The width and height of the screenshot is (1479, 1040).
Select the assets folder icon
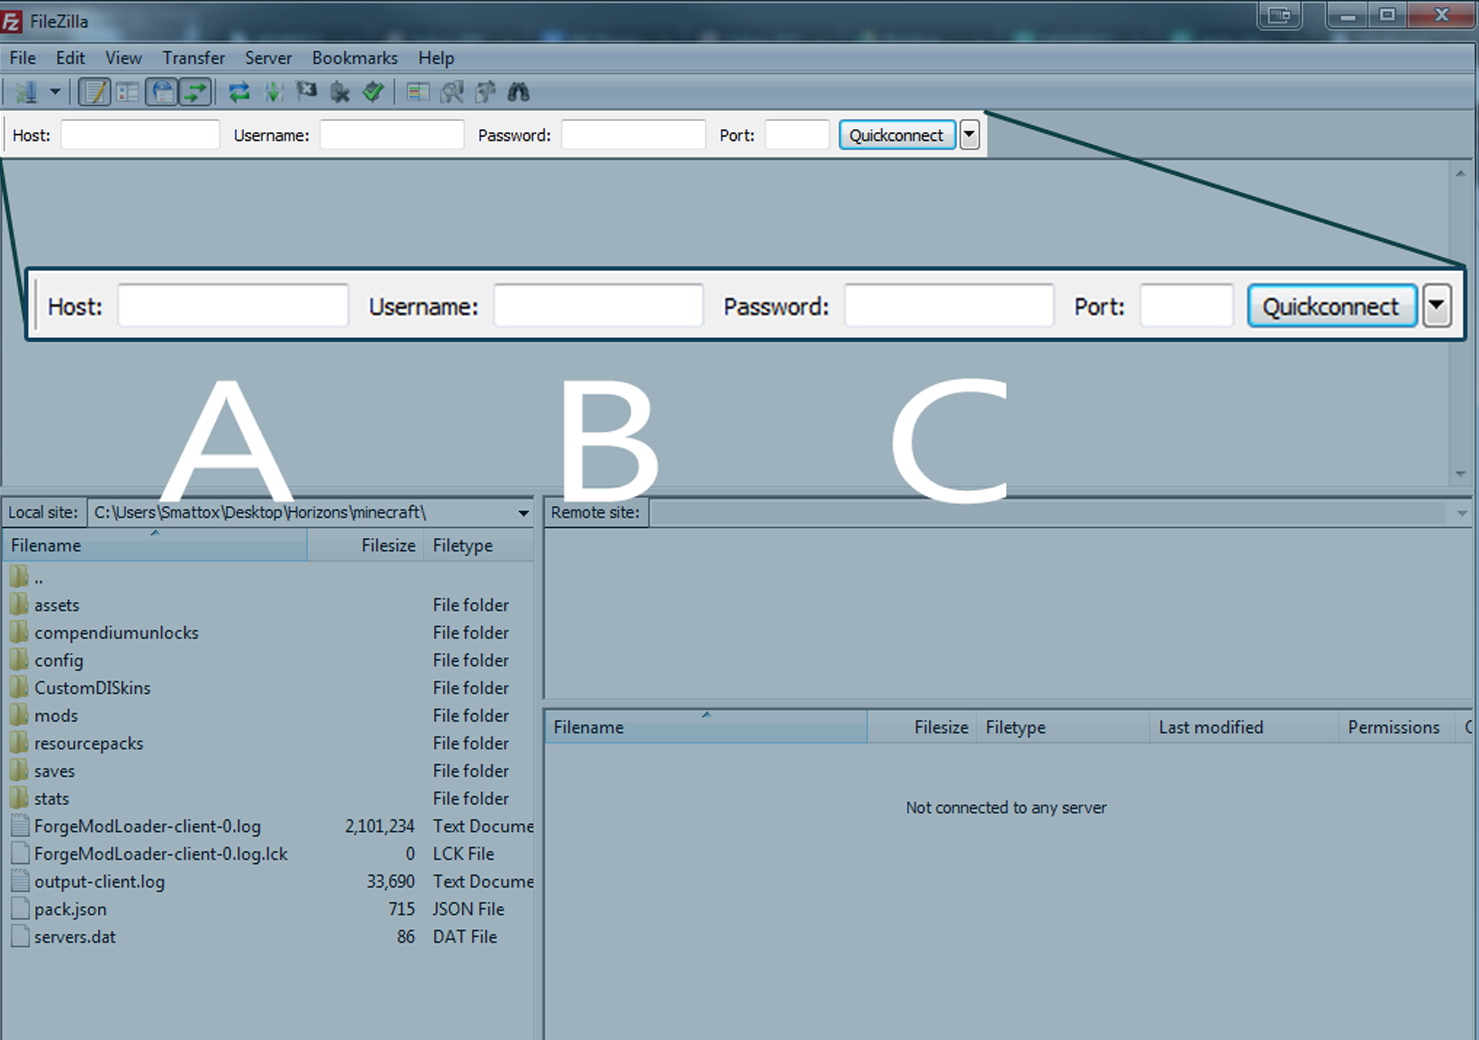pyautogui.click(x=19, y=605)
